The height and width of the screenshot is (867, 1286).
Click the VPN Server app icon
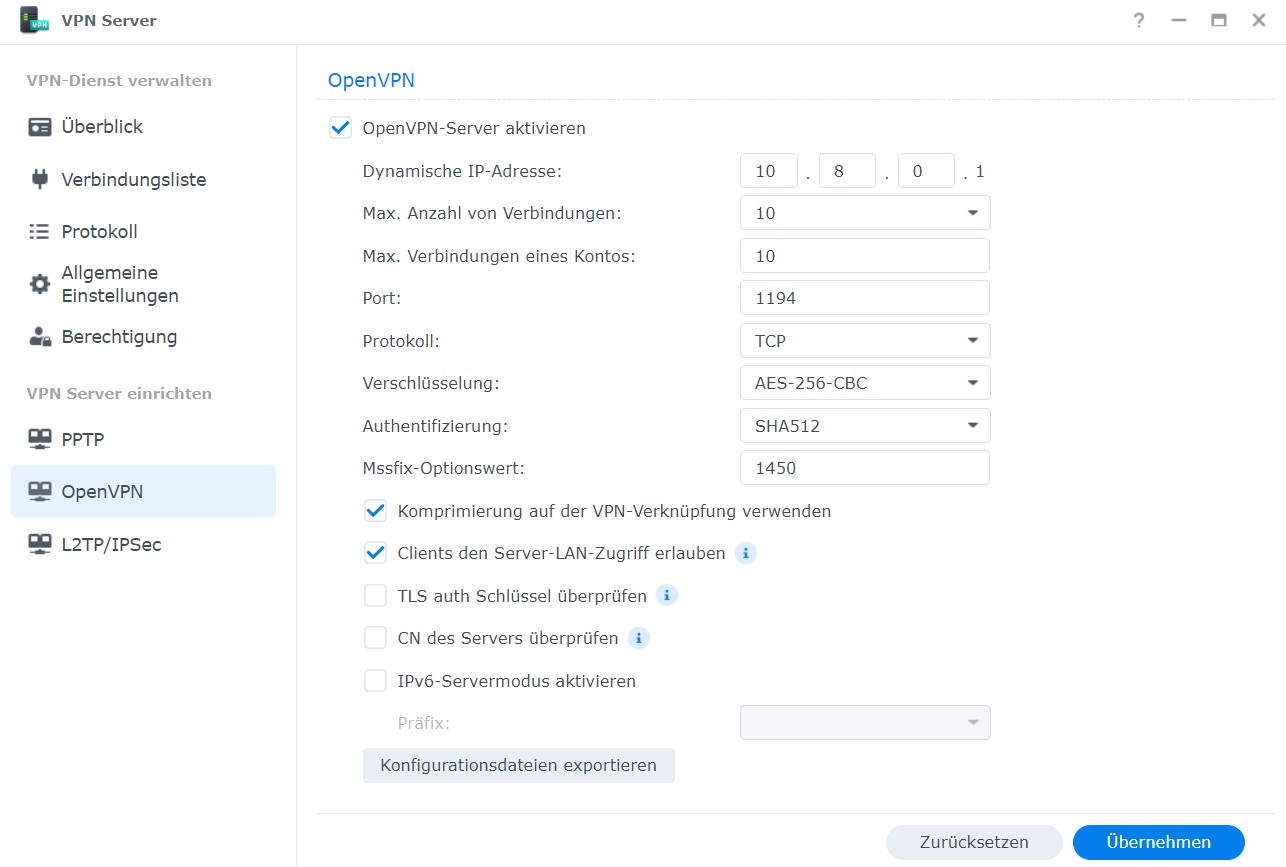pyautogui.click(x=35, y=20)
